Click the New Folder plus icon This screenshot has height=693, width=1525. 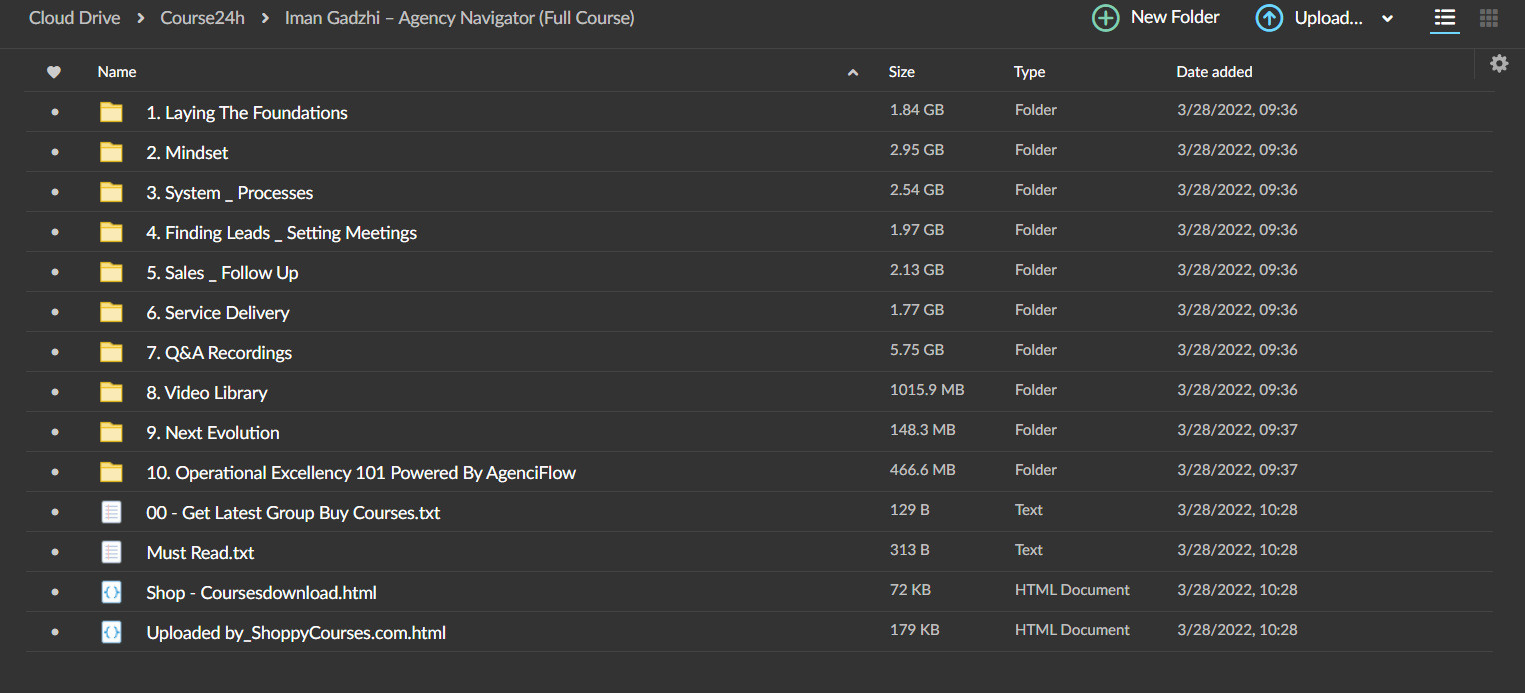(1105, 18)
